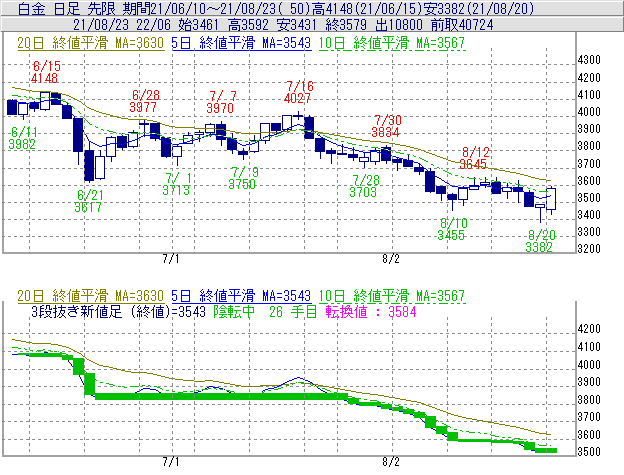Click the 8/10 3455 low marker
The width and height of the screenshot is (624, 475).
click(x=452, y=229)
